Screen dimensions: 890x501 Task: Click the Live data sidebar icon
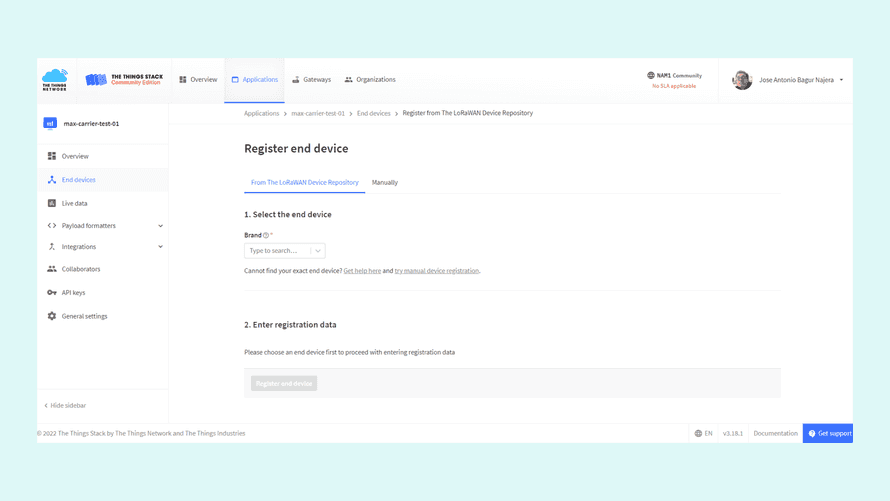52,203
